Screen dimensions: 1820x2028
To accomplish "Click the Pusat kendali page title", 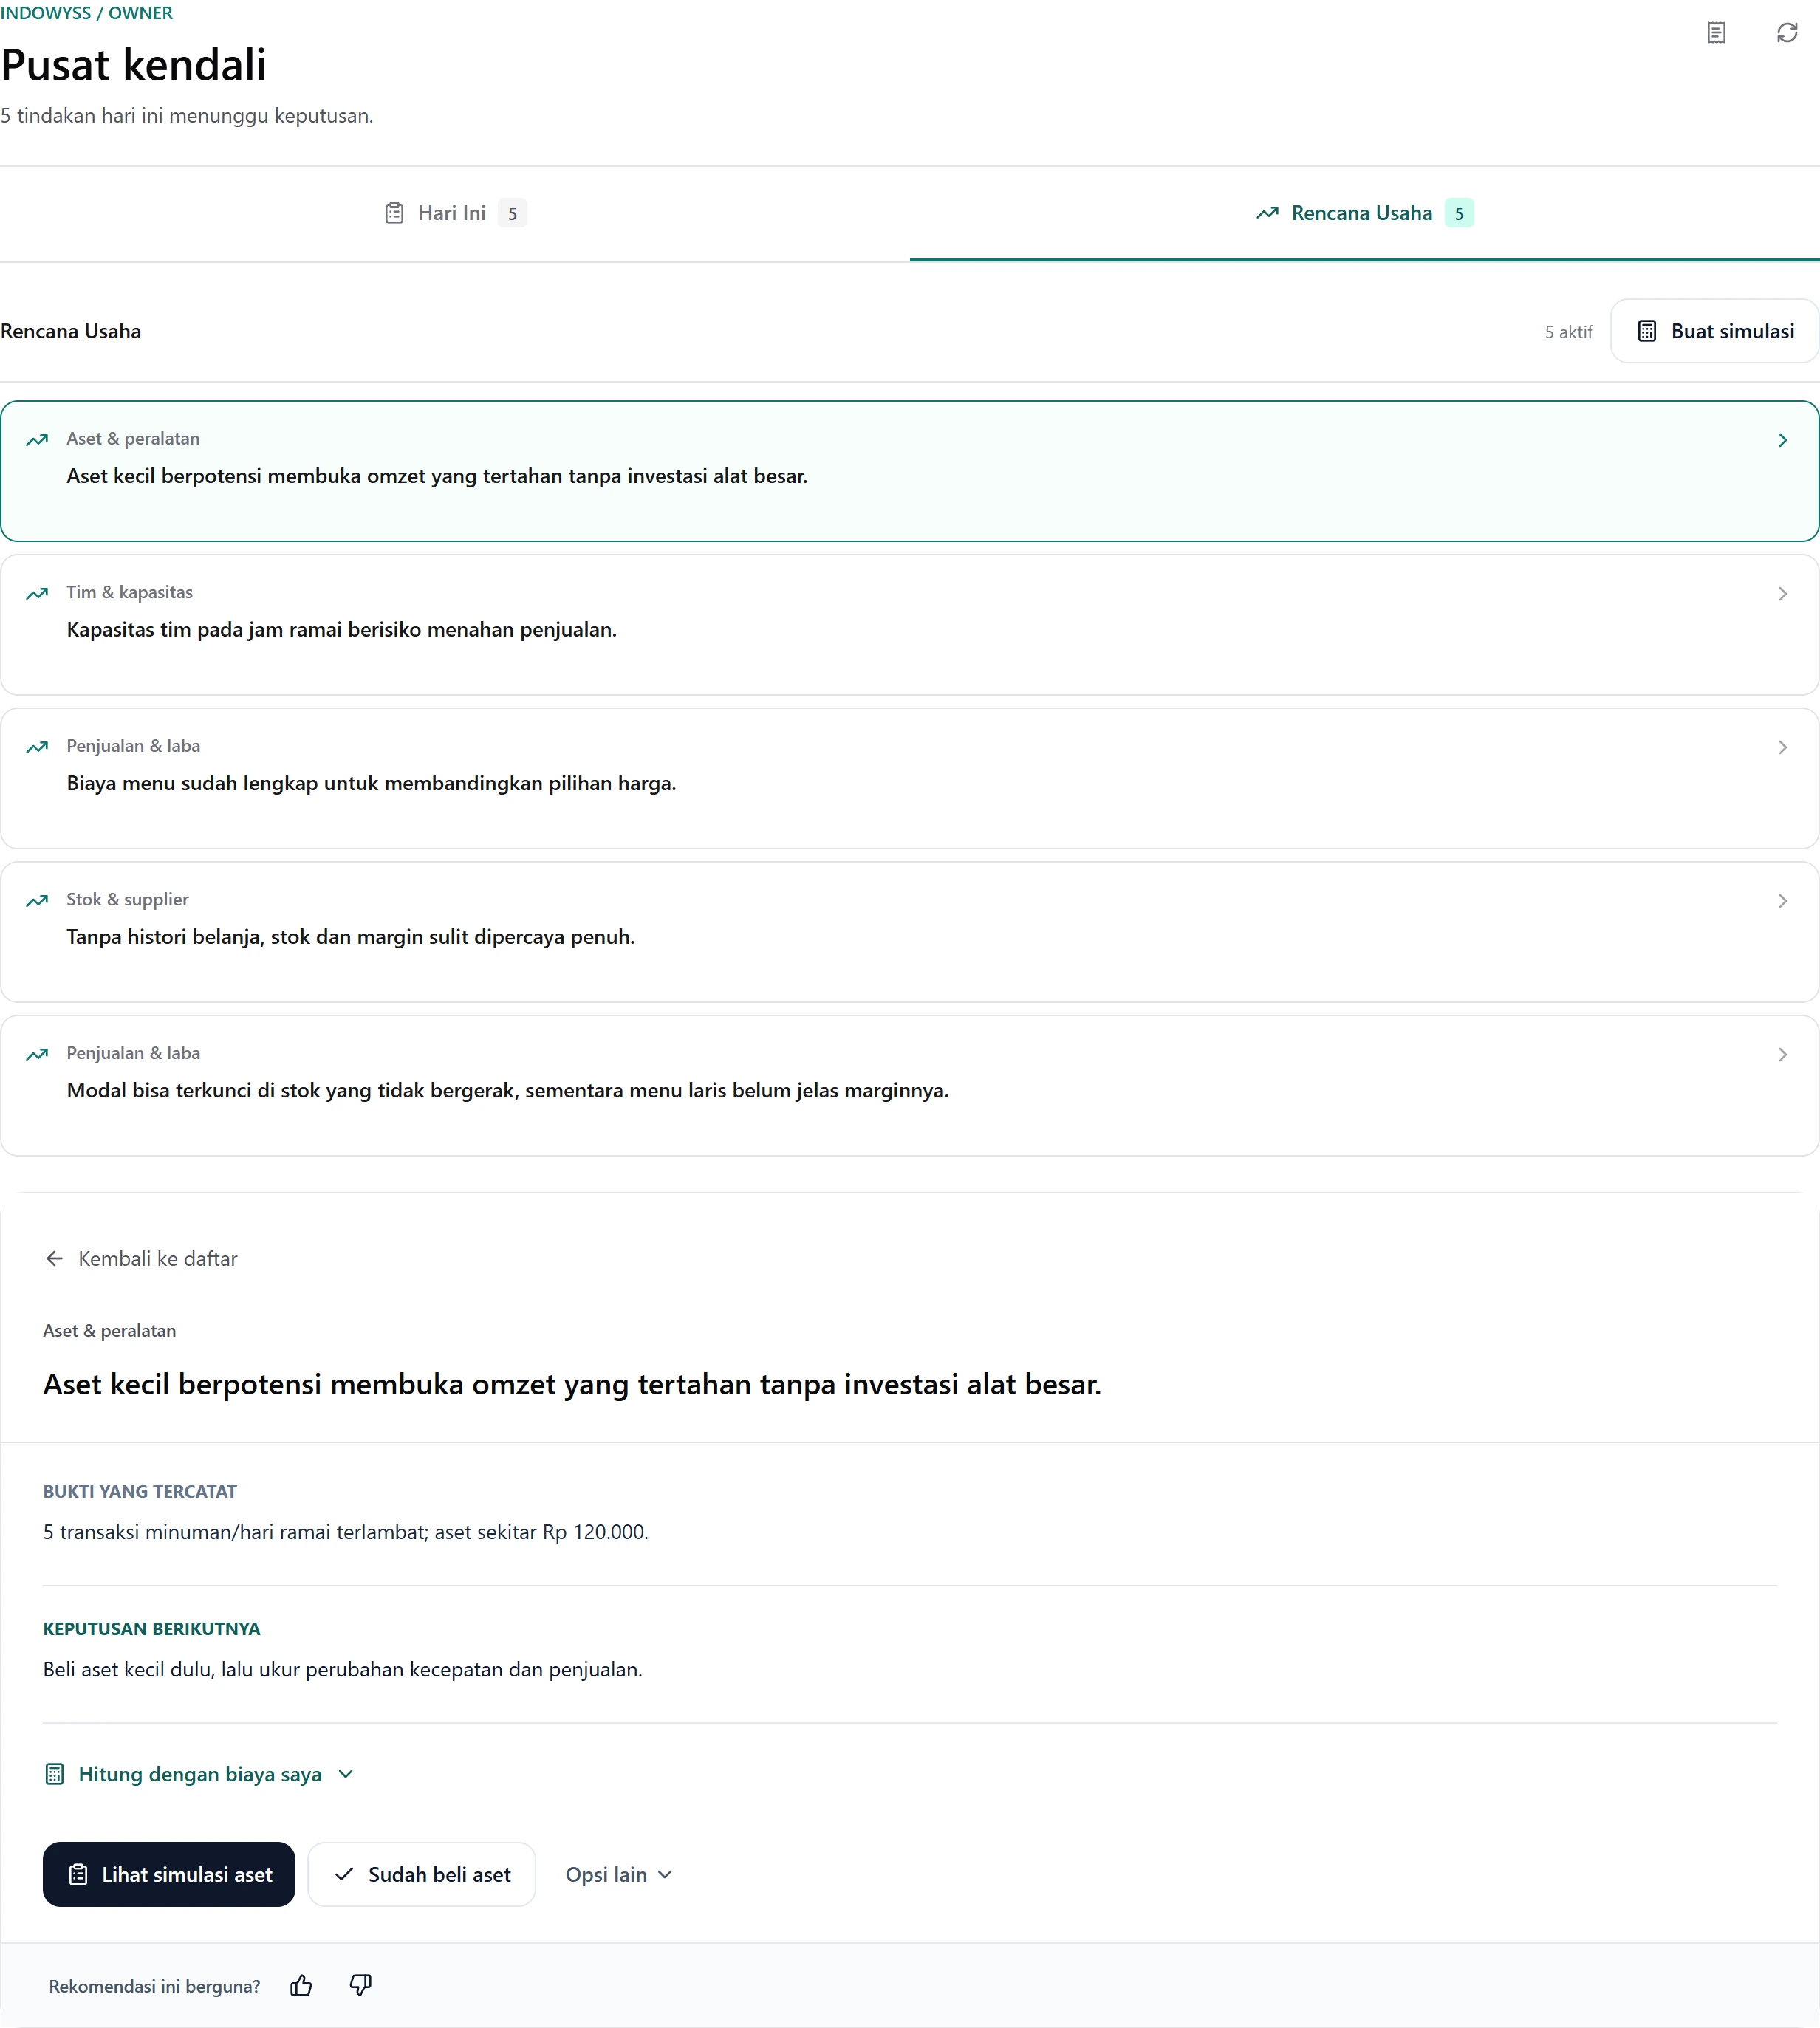I will click(134, 65).
